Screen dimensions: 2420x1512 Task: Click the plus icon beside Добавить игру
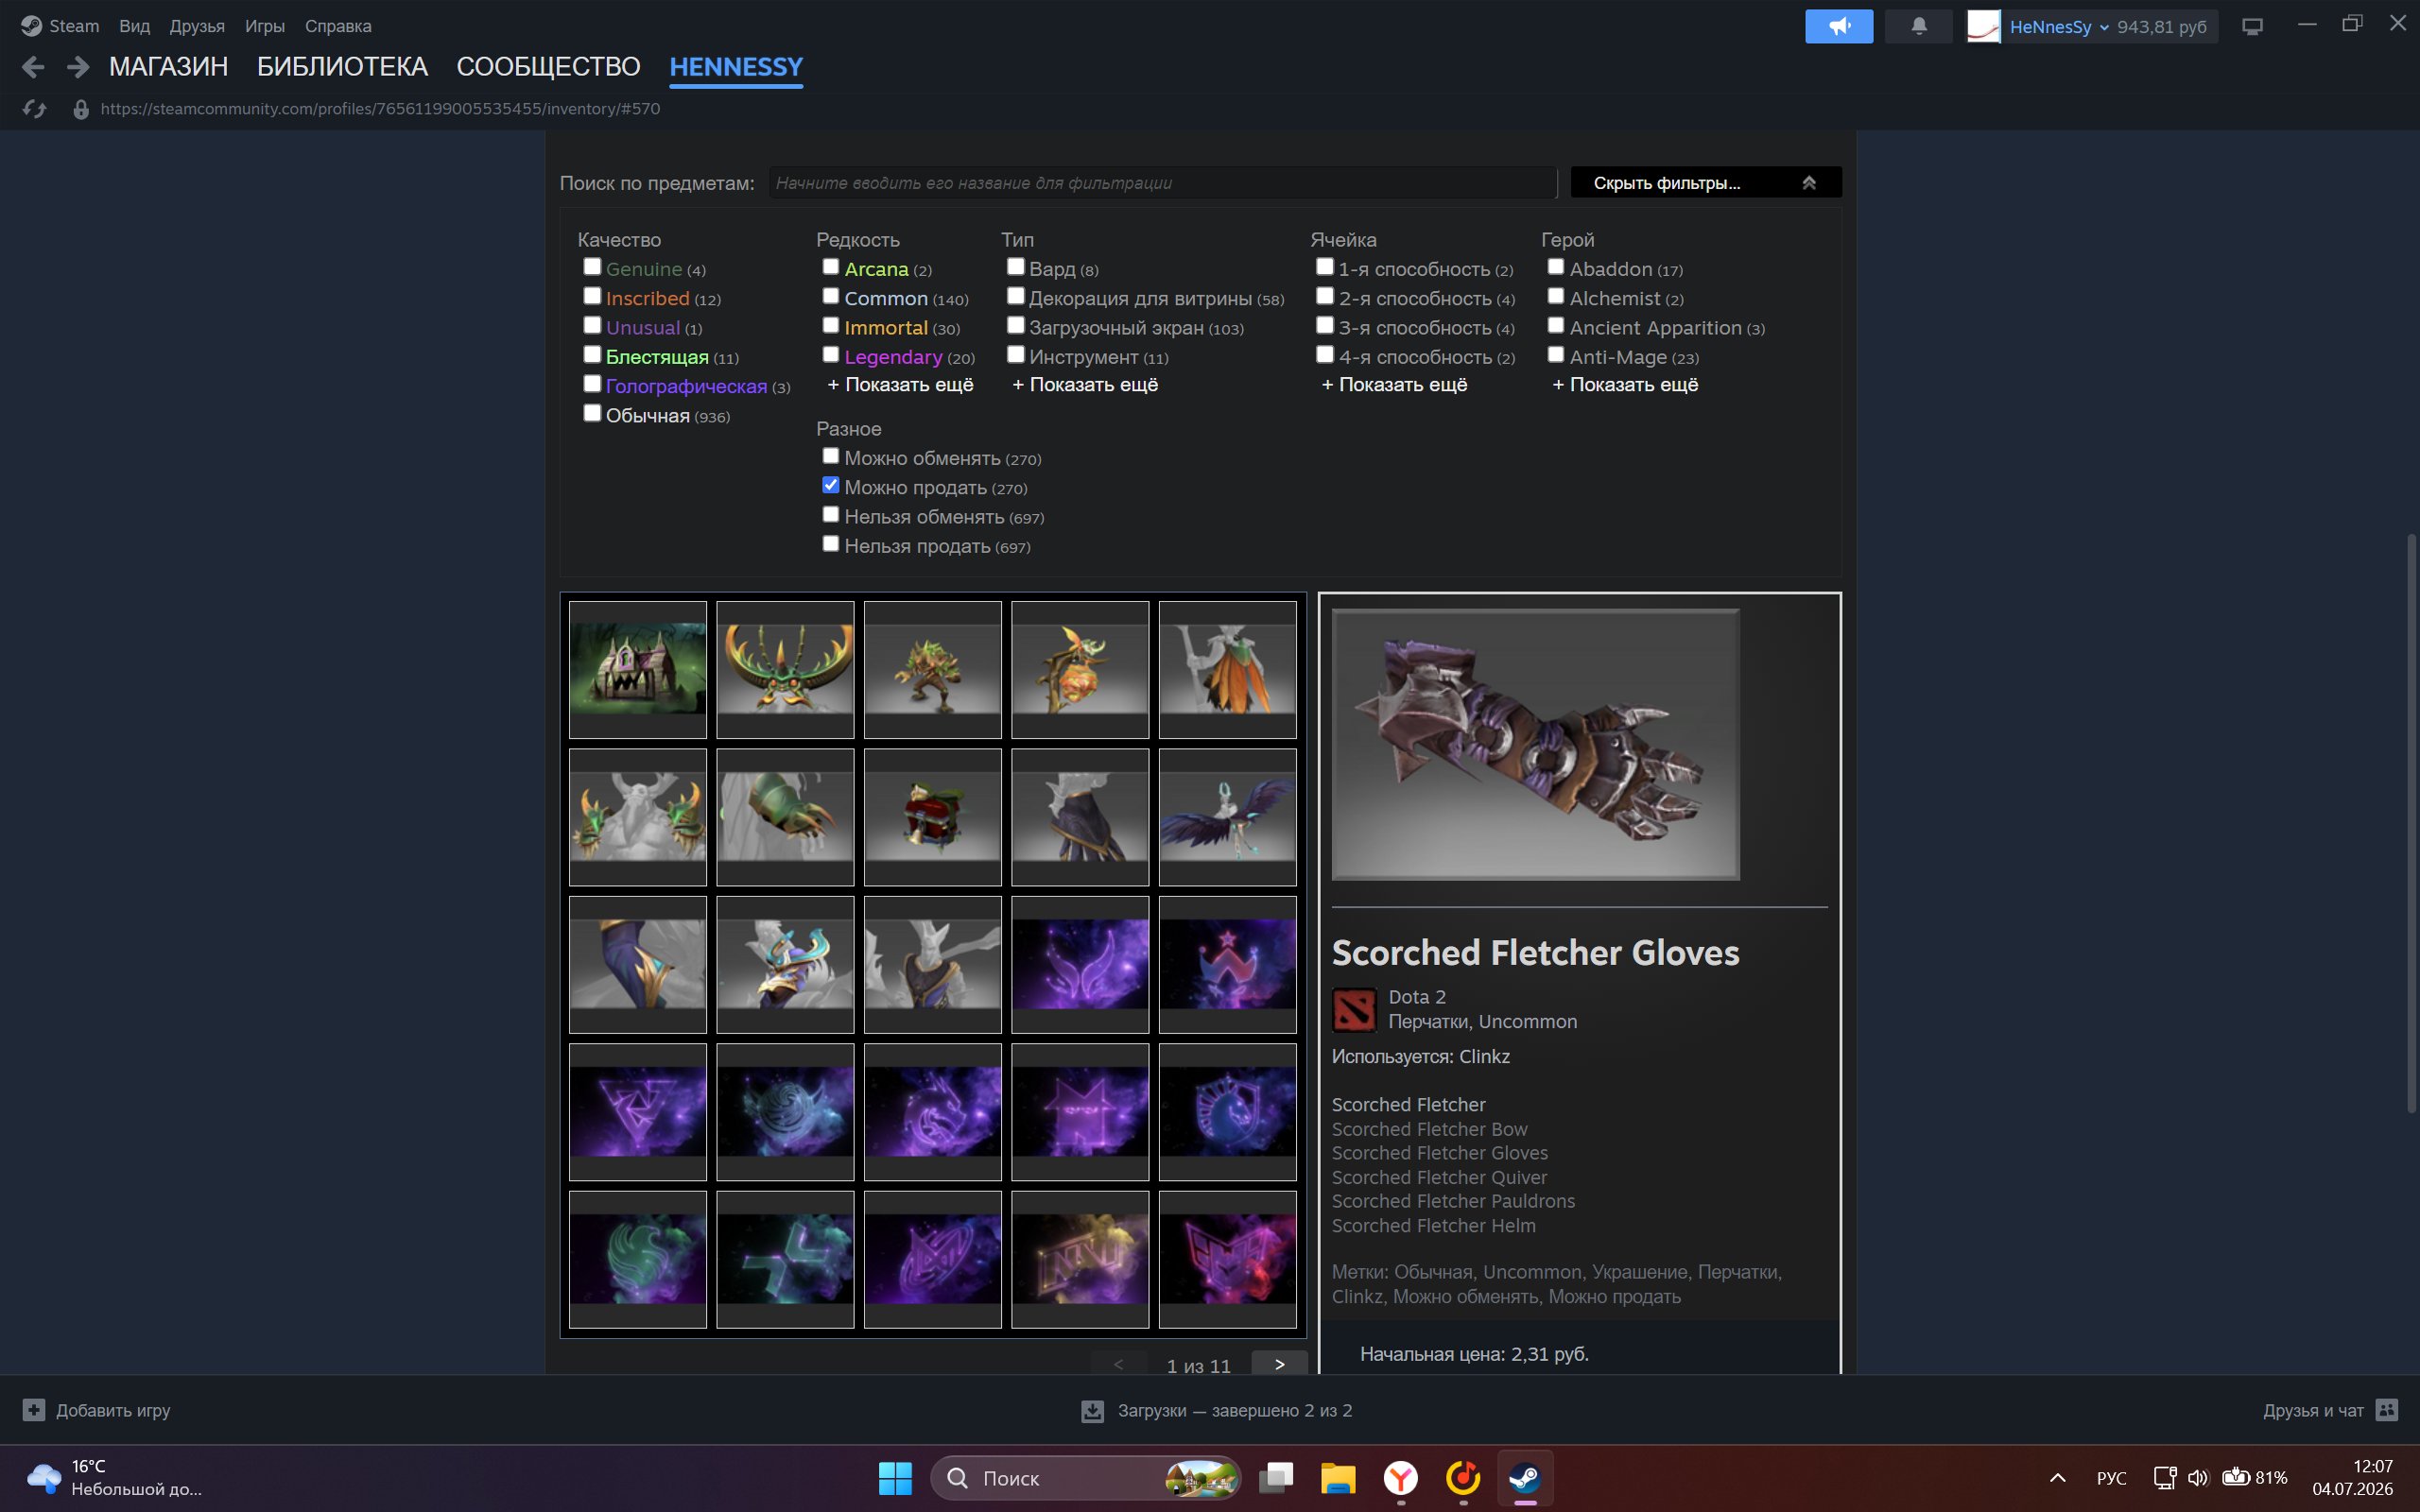coord(34,1410)
